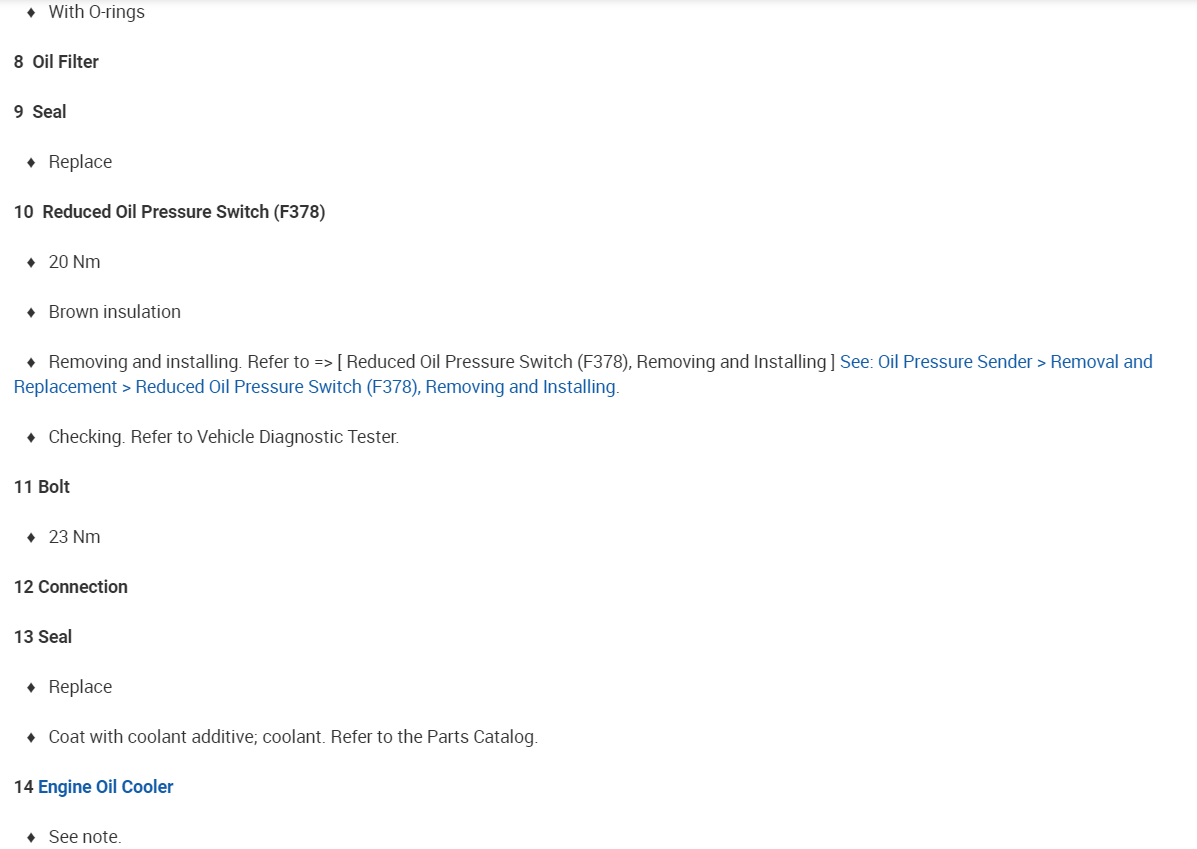Screen dimensions: 1197x849
Task: Open the Engine Oil Cooler link
Action: (105, 787)
